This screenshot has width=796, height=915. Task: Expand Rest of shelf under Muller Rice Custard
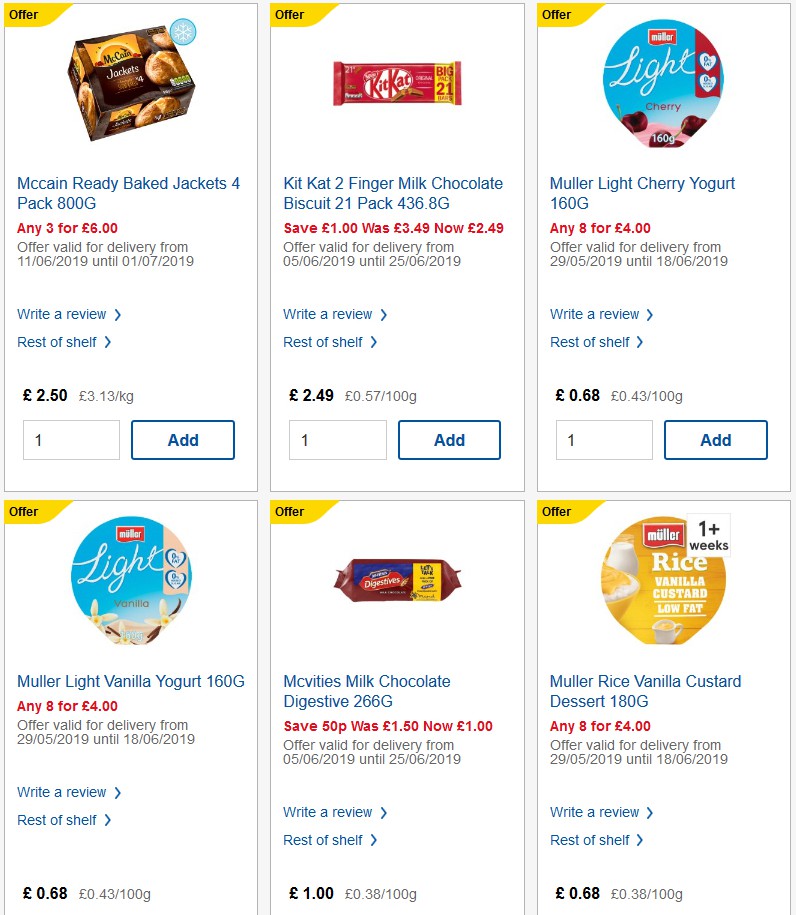coord(591,840)
